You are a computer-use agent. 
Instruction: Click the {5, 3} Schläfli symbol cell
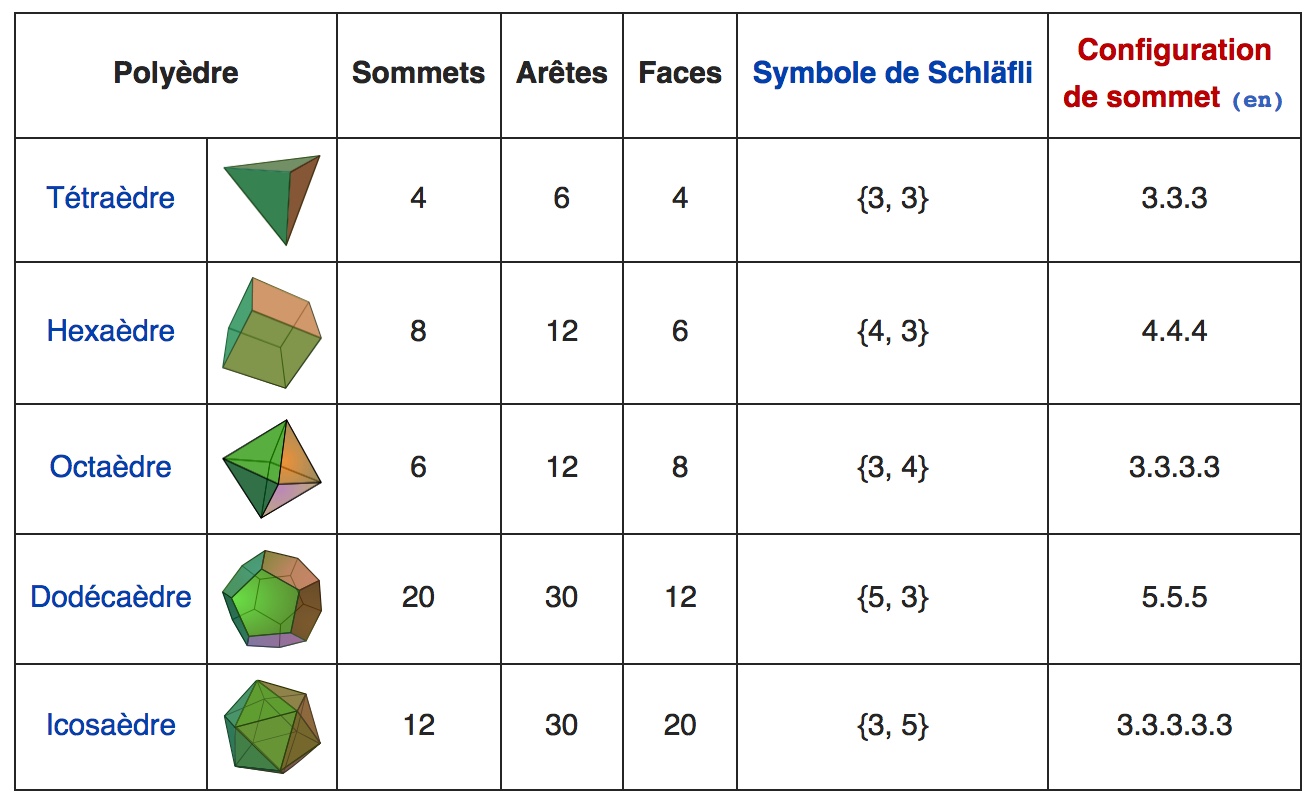tap(892, 597)
